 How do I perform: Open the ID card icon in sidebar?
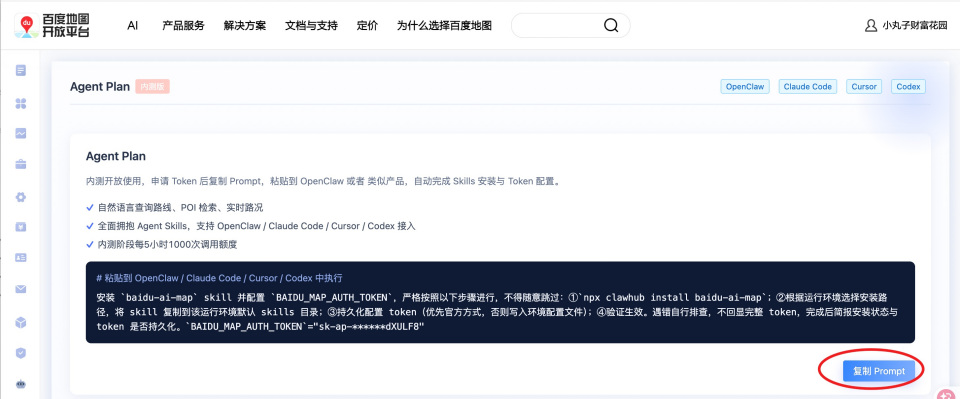21,258
